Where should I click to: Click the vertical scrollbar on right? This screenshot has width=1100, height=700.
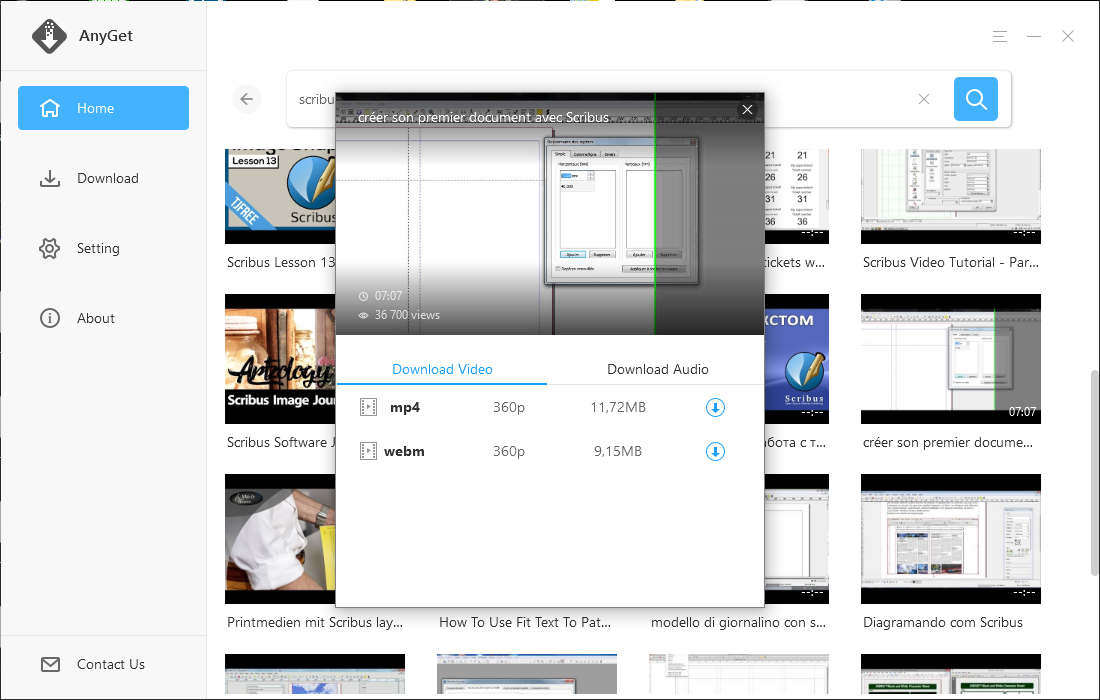tap(1094, 471)
